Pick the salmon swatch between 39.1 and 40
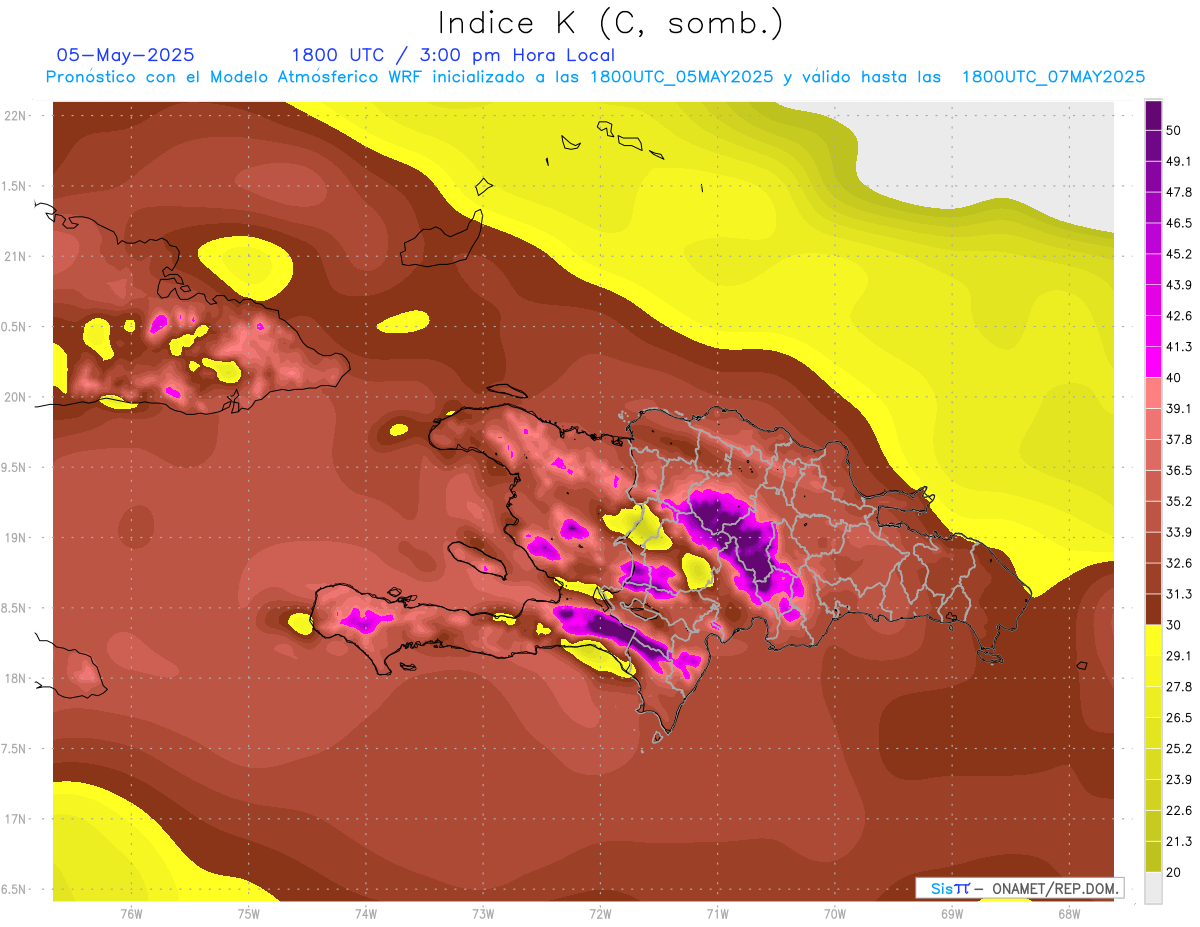Image resolution: width=1200 pixels, height=927 pixels. pyautogui.click(x=1153, y=394)
